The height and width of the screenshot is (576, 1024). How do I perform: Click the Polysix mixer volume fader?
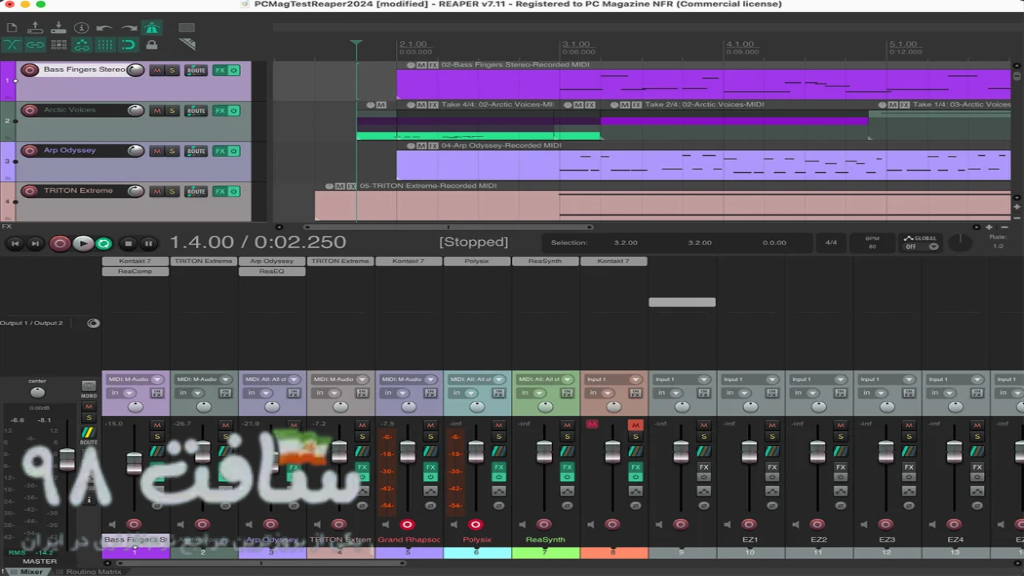tap(476, 451)
